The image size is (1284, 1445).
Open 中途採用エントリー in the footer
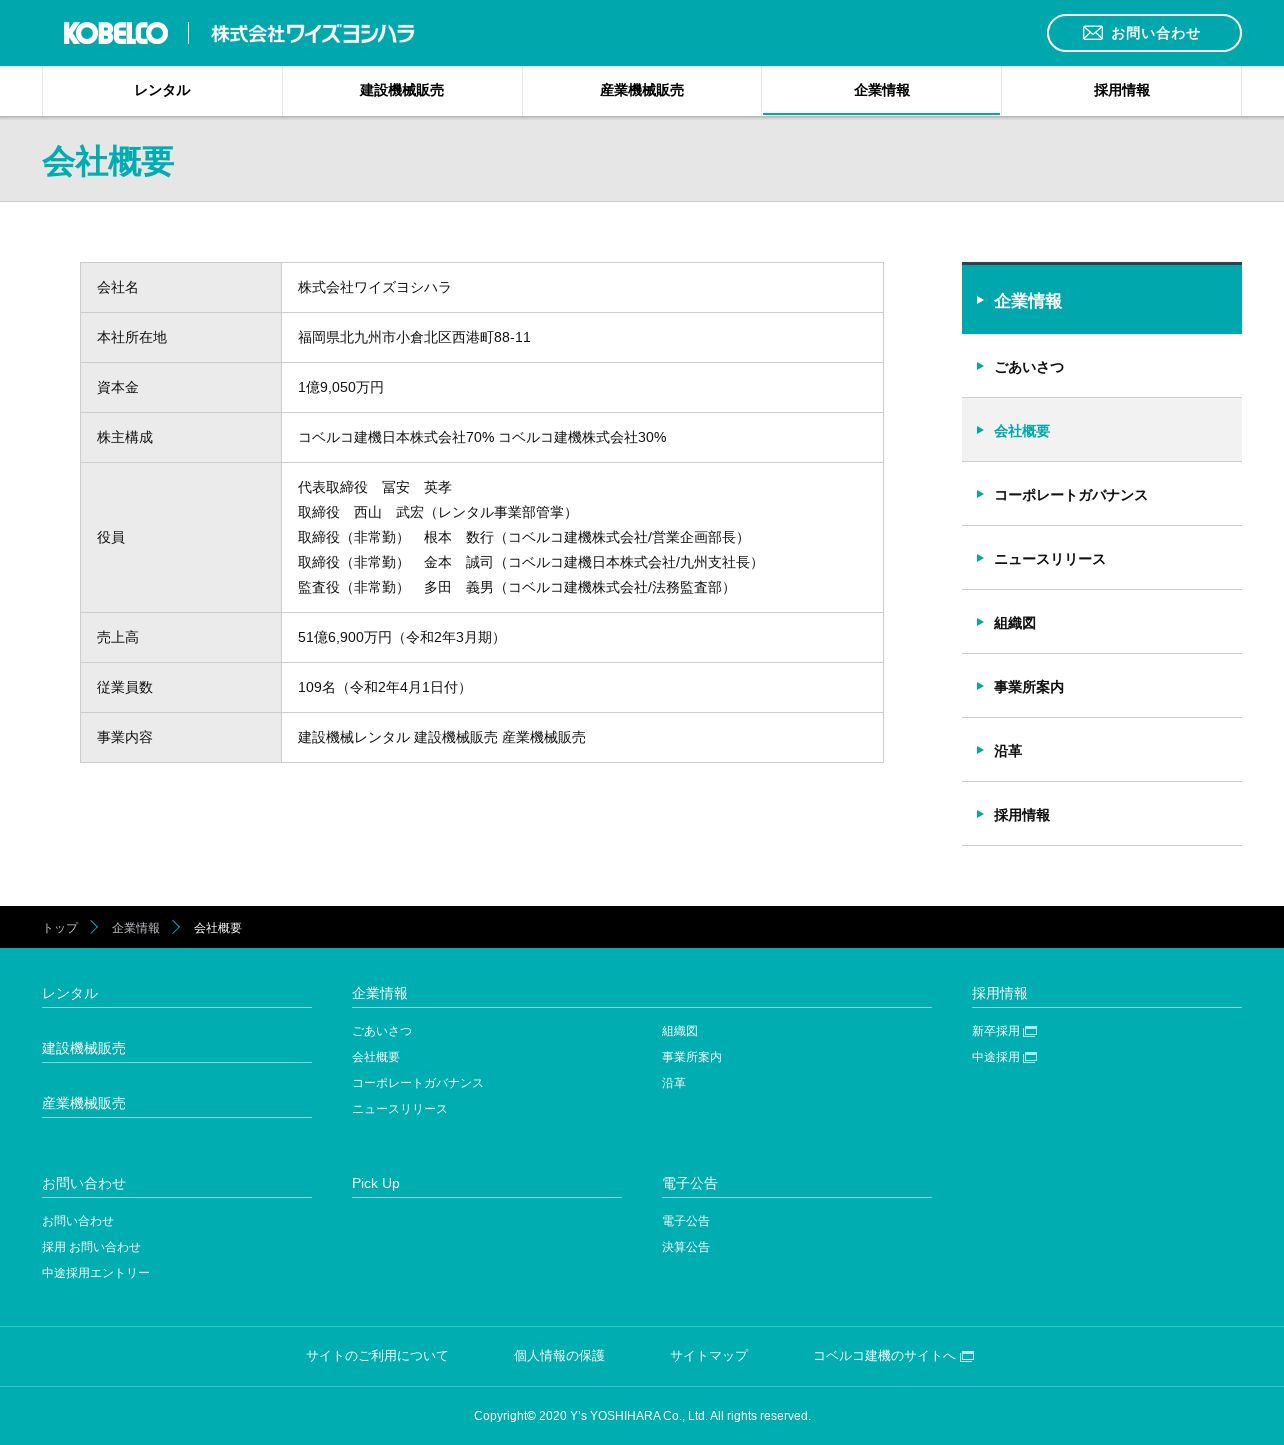[96, 1273]
